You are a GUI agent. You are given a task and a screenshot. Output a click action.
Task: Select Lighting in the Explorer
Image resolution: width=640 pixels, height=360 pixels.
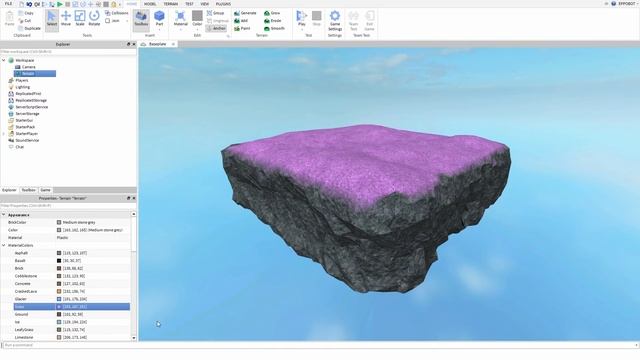coord(19,87)
